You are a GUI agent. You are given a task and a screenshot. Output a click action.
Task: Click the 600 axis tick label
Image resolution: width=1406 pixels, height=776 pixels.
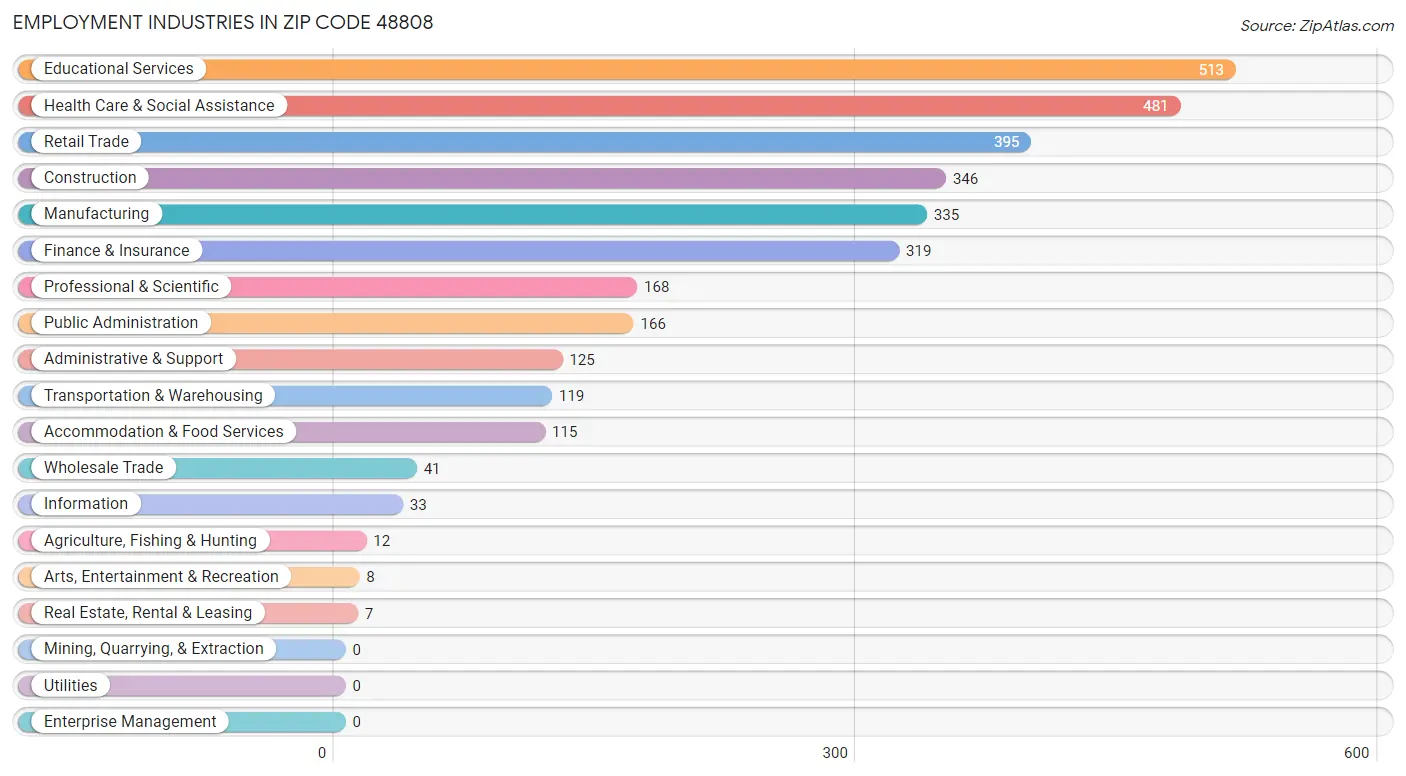click(1356, 753)
